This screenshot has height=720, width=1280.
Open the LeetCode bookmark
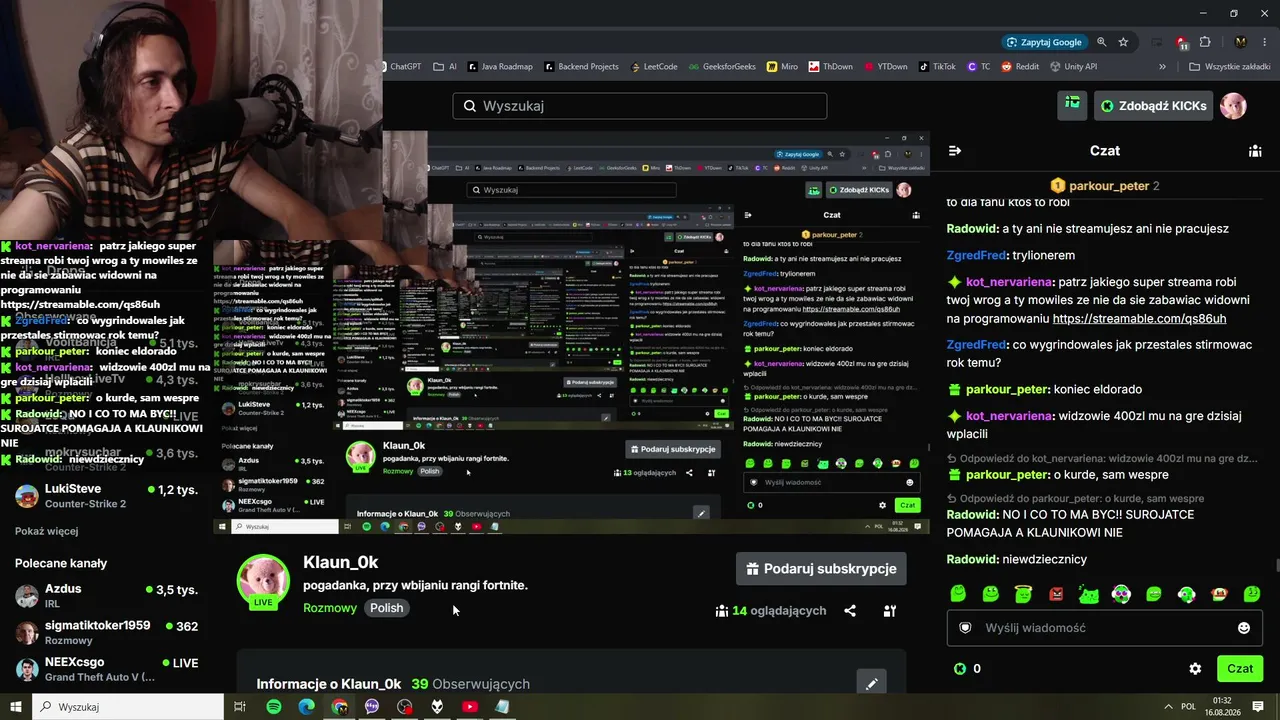pos(654,67)
